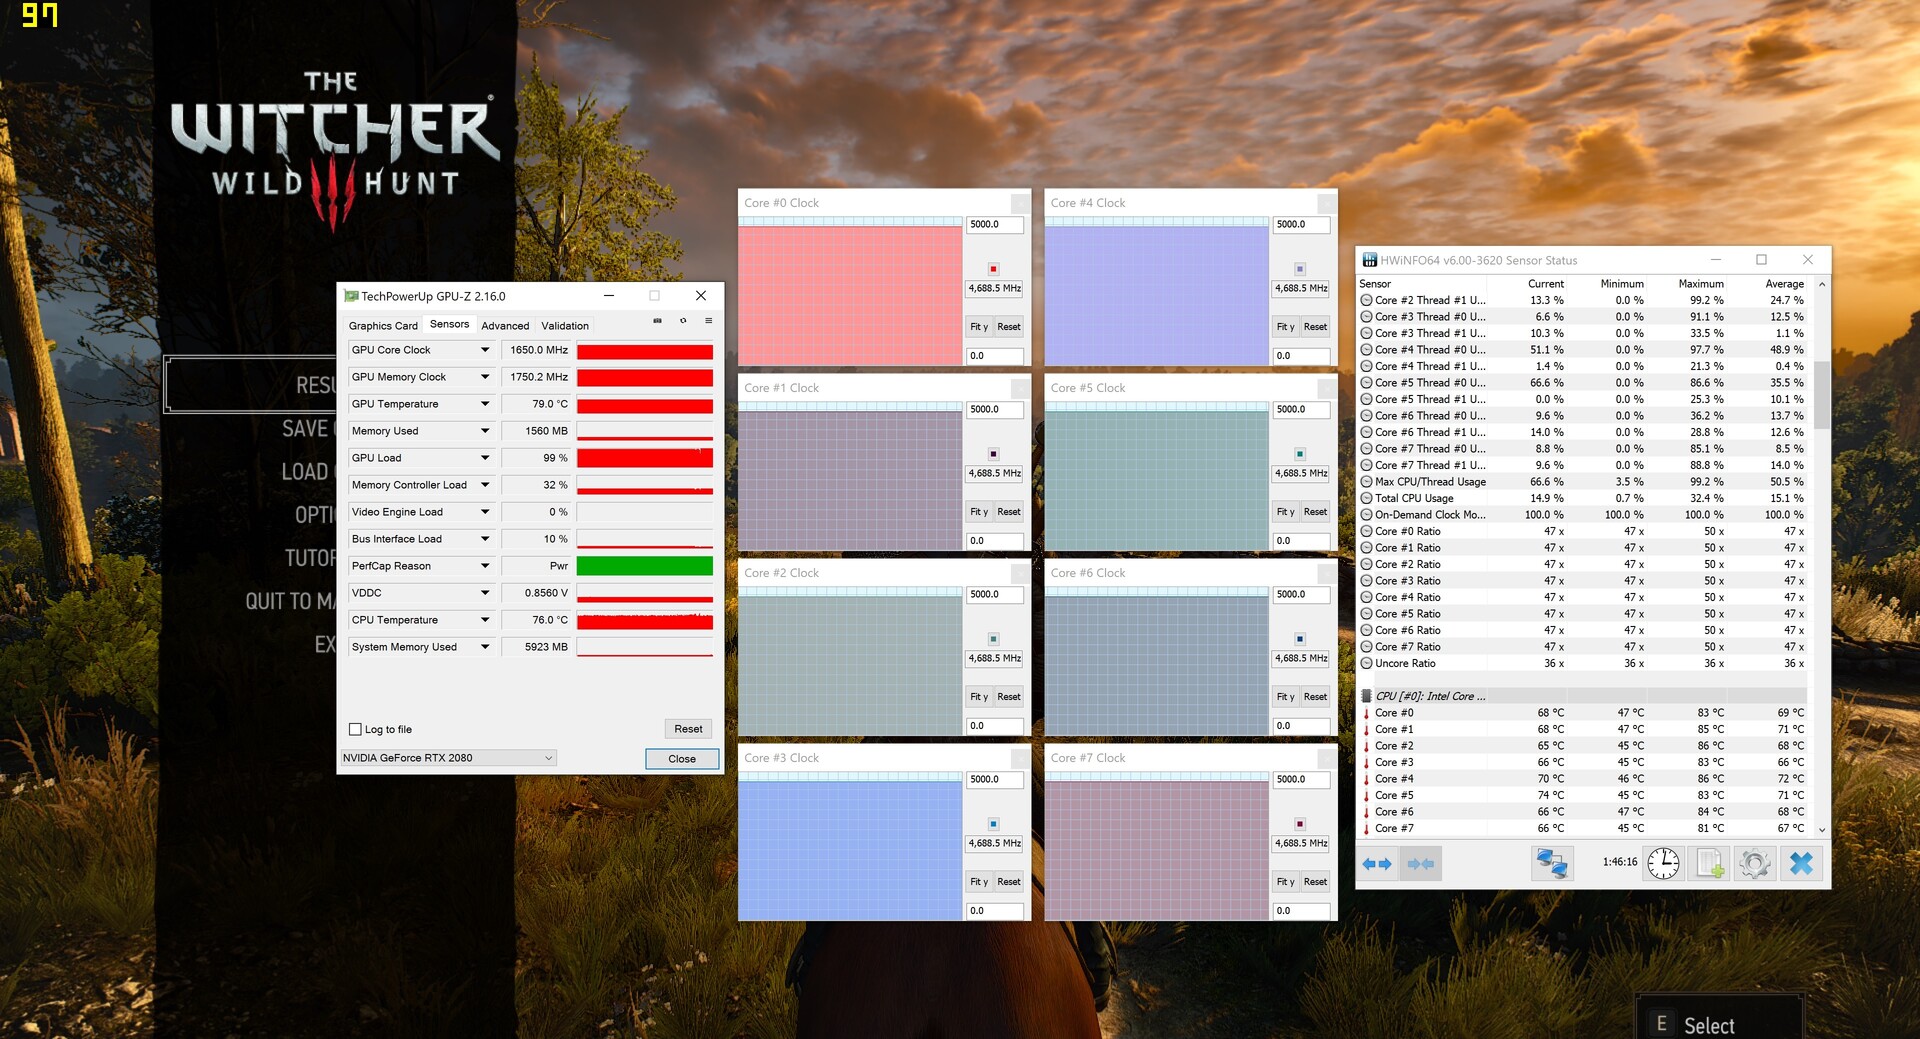Enable the Log to file checkbox

coord(355,730)
